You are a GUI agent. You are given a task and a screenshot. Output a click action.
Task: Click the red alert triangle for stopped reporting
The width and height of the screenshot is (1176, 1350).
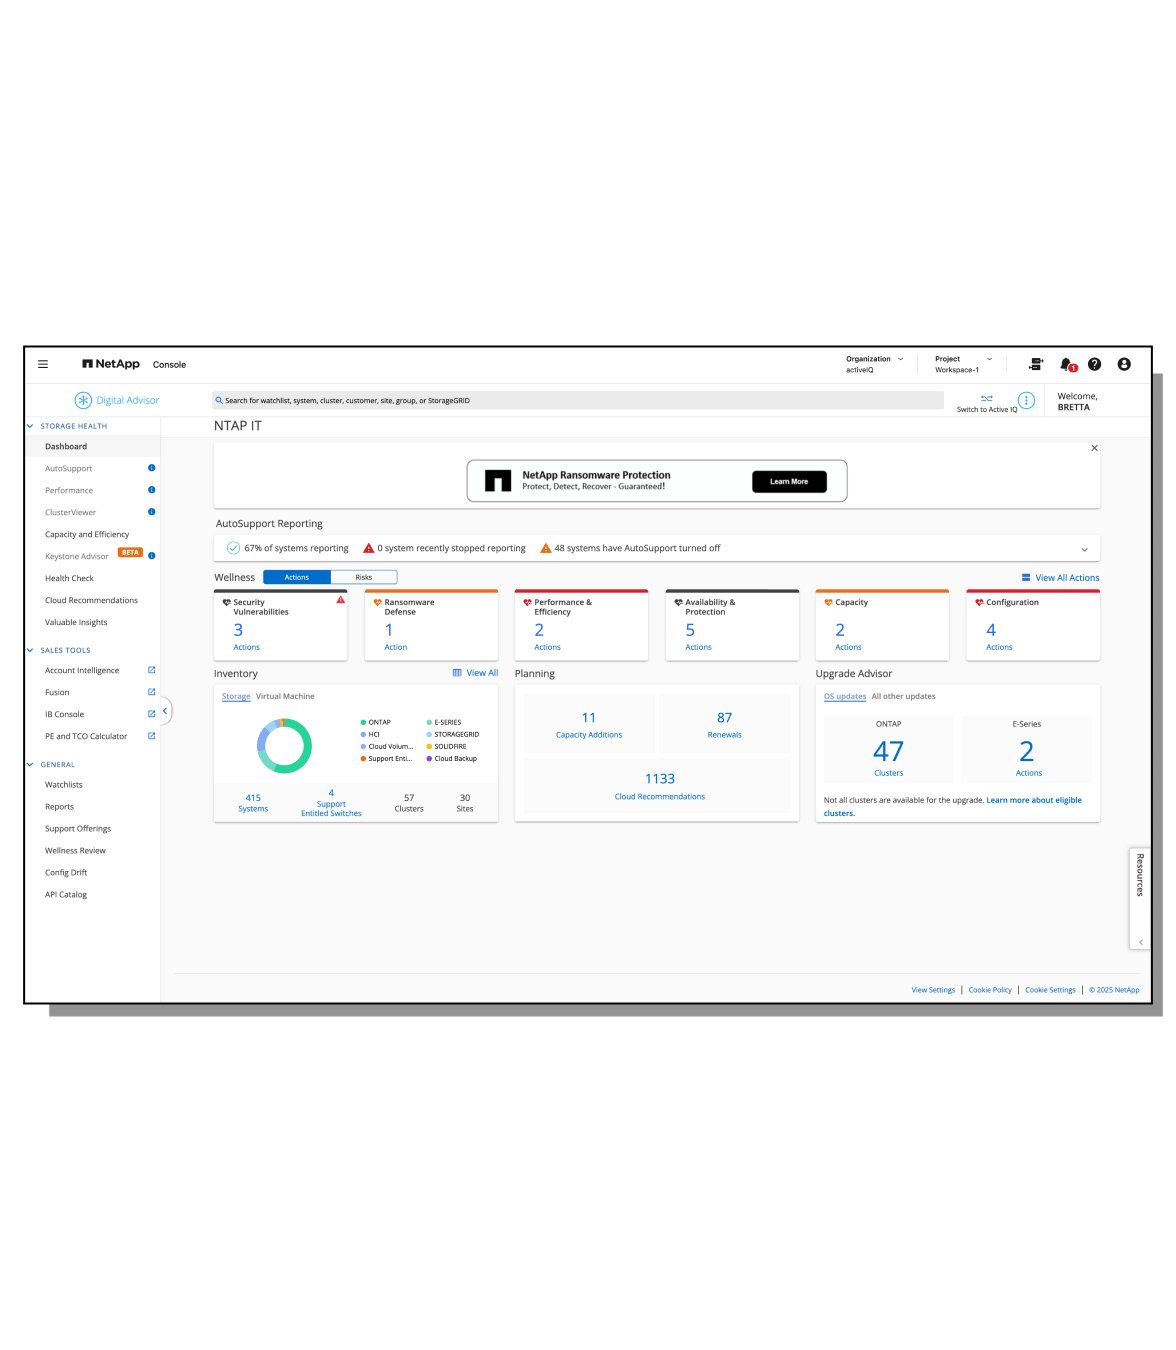[x=368, y=548]
